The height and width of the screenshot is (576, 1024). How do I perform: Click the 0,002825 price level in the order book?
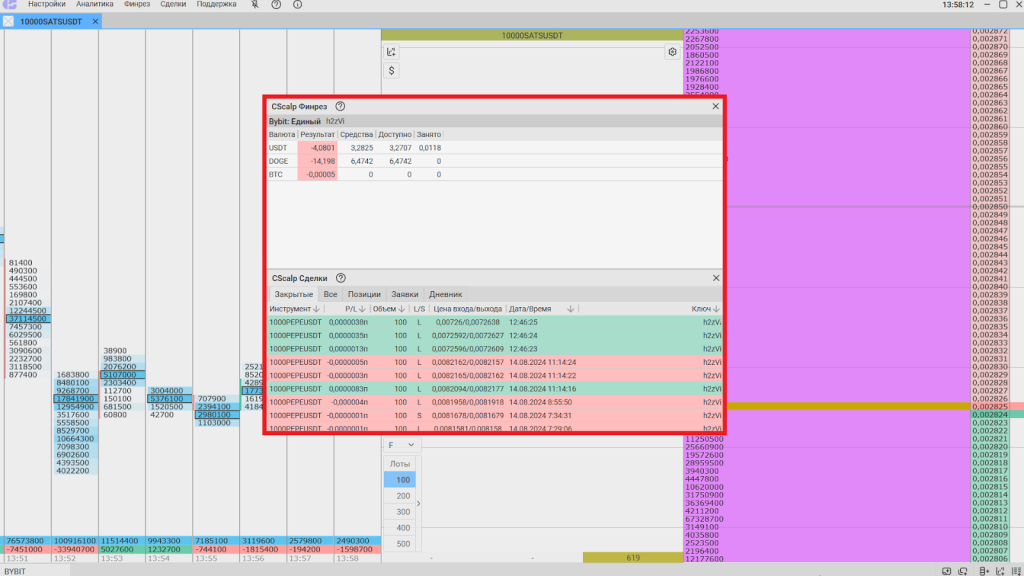pos(997,408)
